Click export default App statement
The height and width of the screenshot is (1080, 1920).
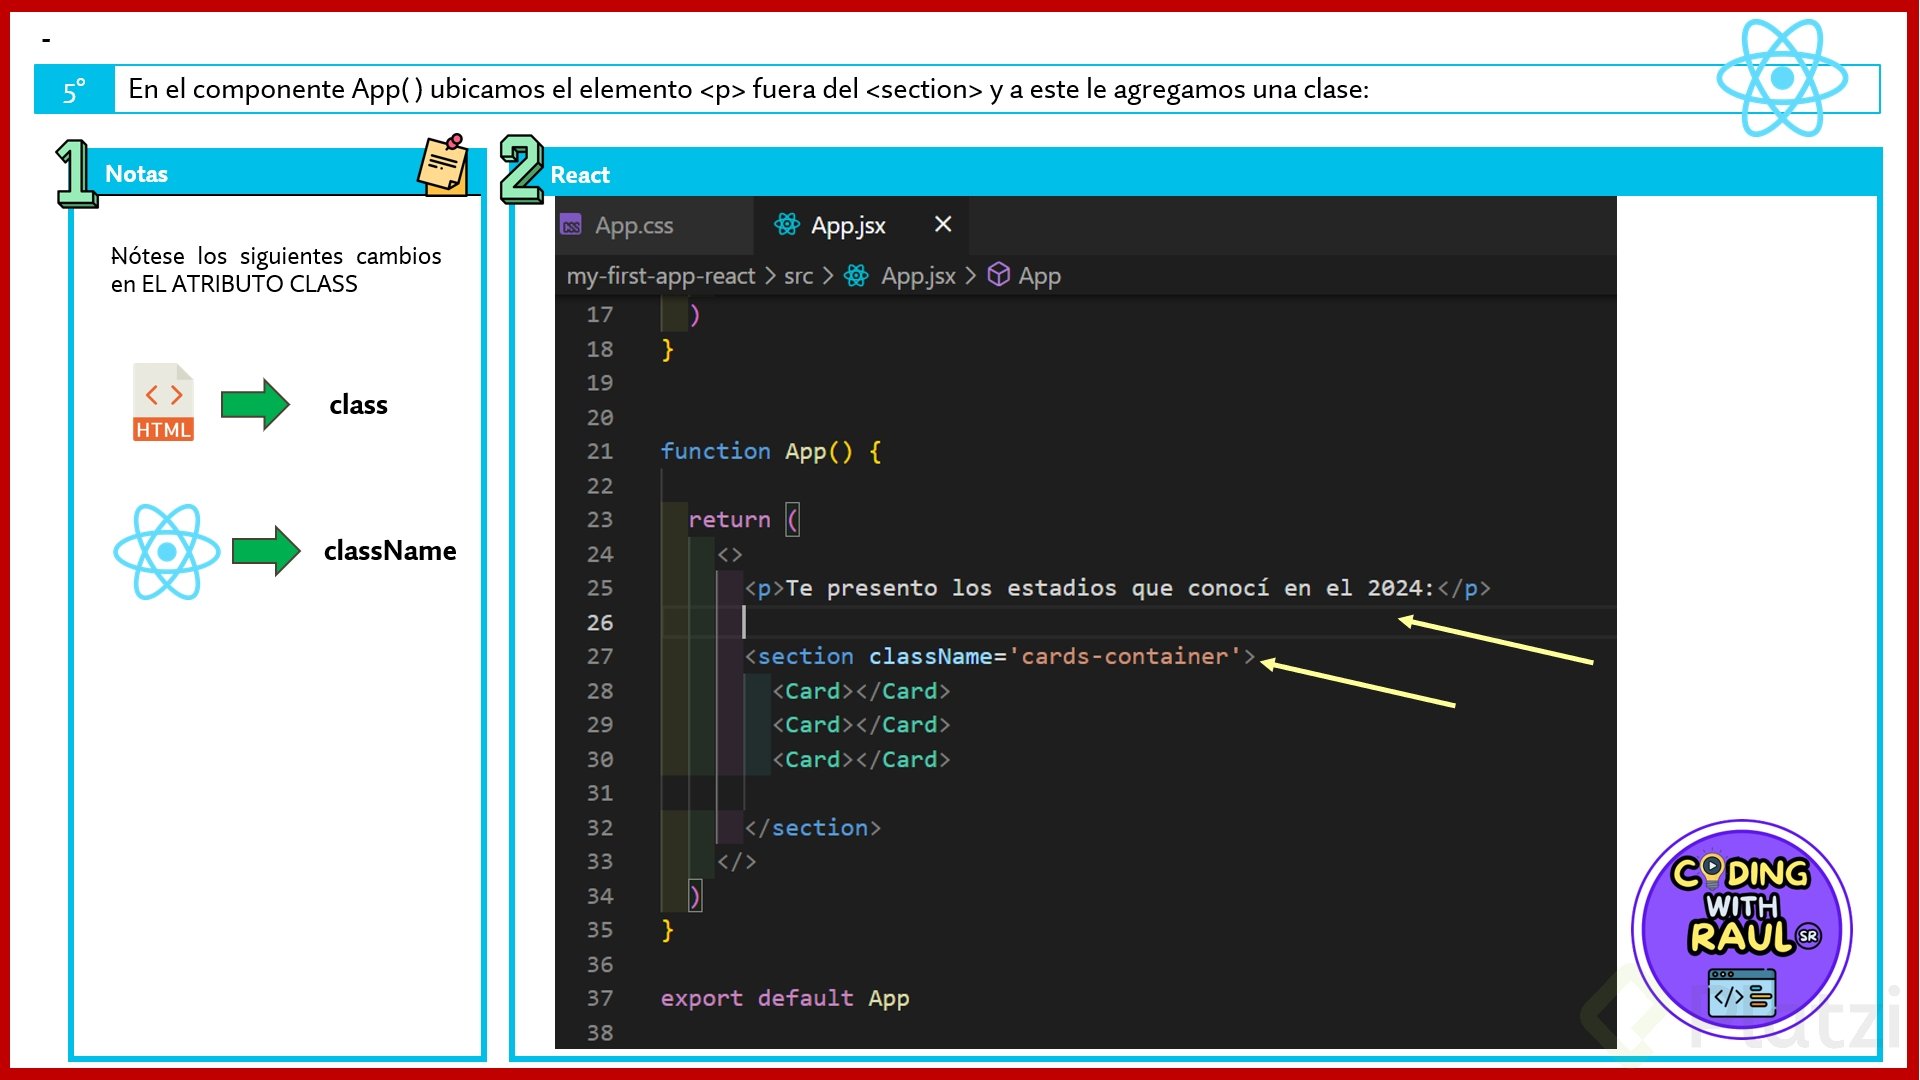784,998
